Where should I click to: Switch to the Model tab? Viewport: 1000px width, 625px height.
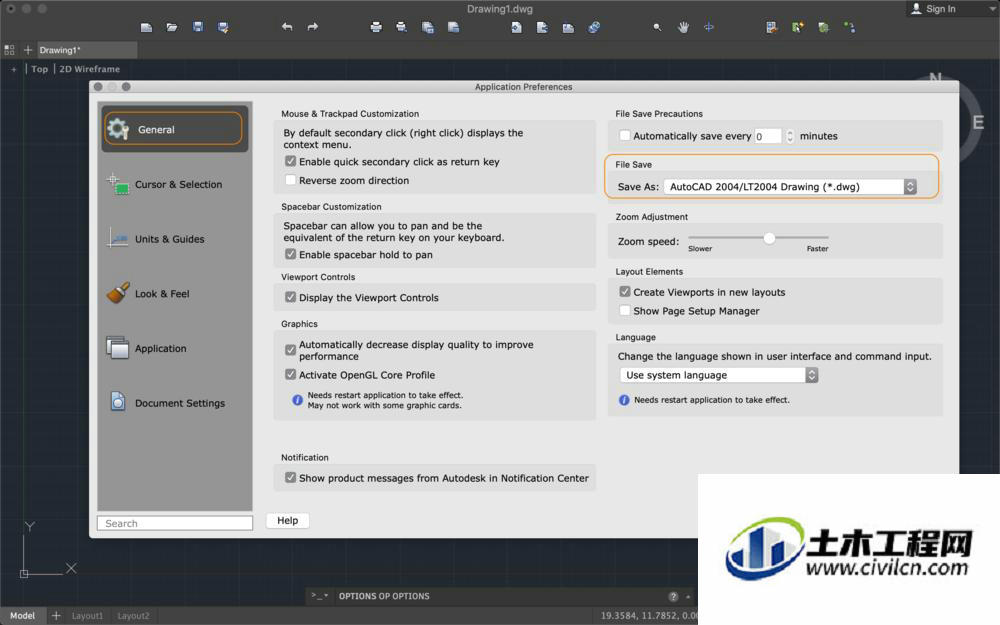pos(22,615)
